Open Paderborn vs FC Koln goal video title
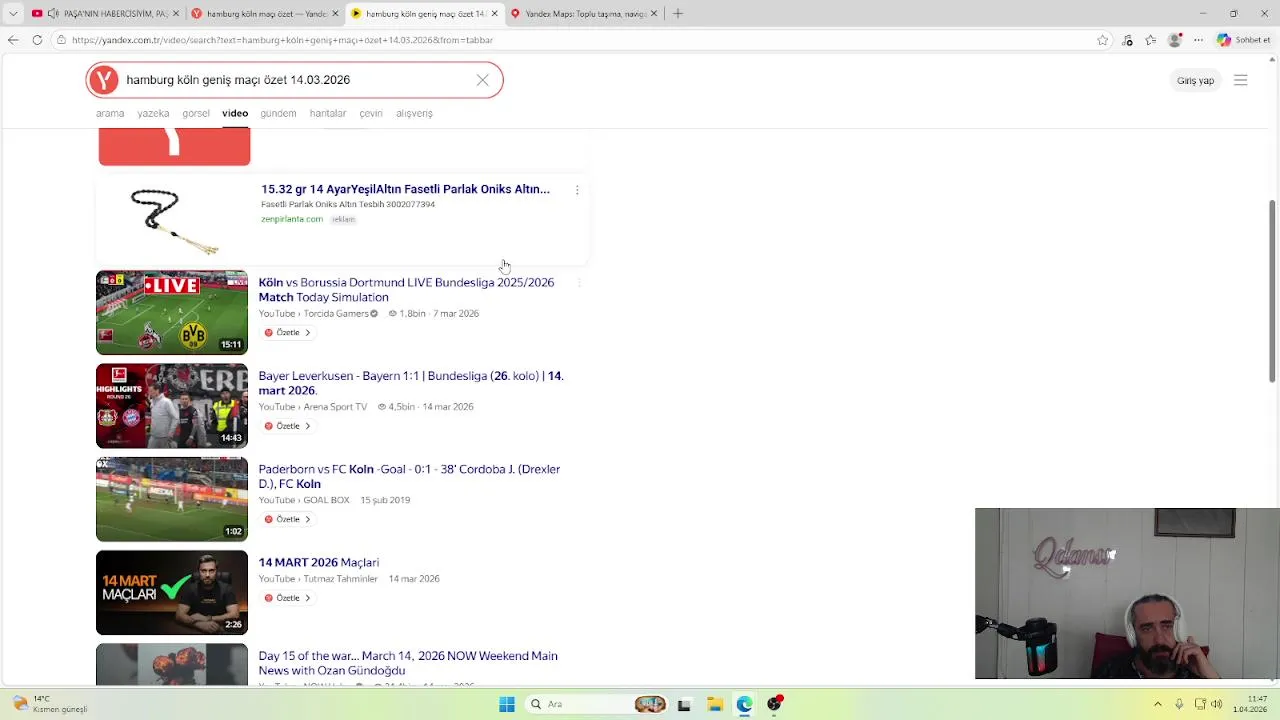This screenshot has height=720, width=1280. click(x=409, y=476)
